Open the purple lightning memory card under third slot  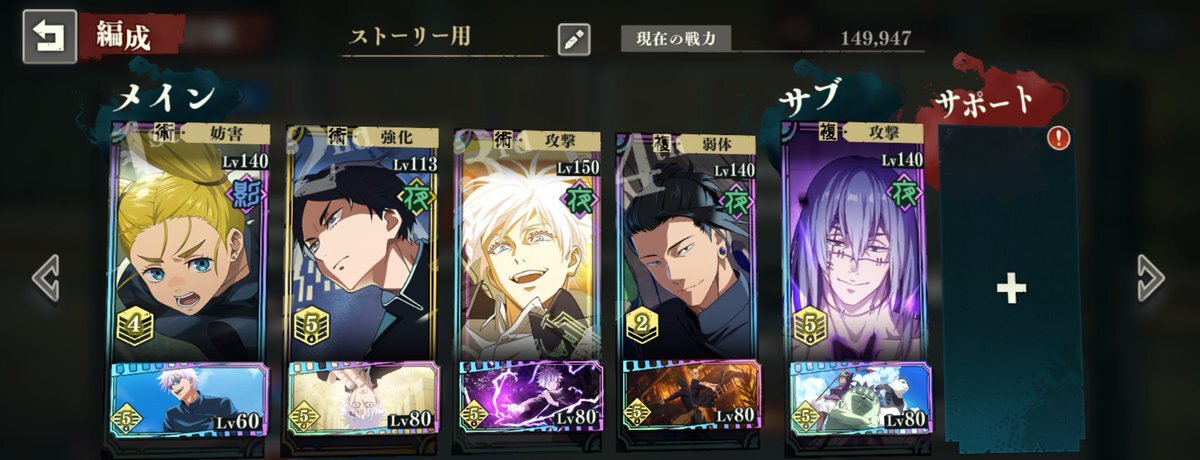click(530, 398)
